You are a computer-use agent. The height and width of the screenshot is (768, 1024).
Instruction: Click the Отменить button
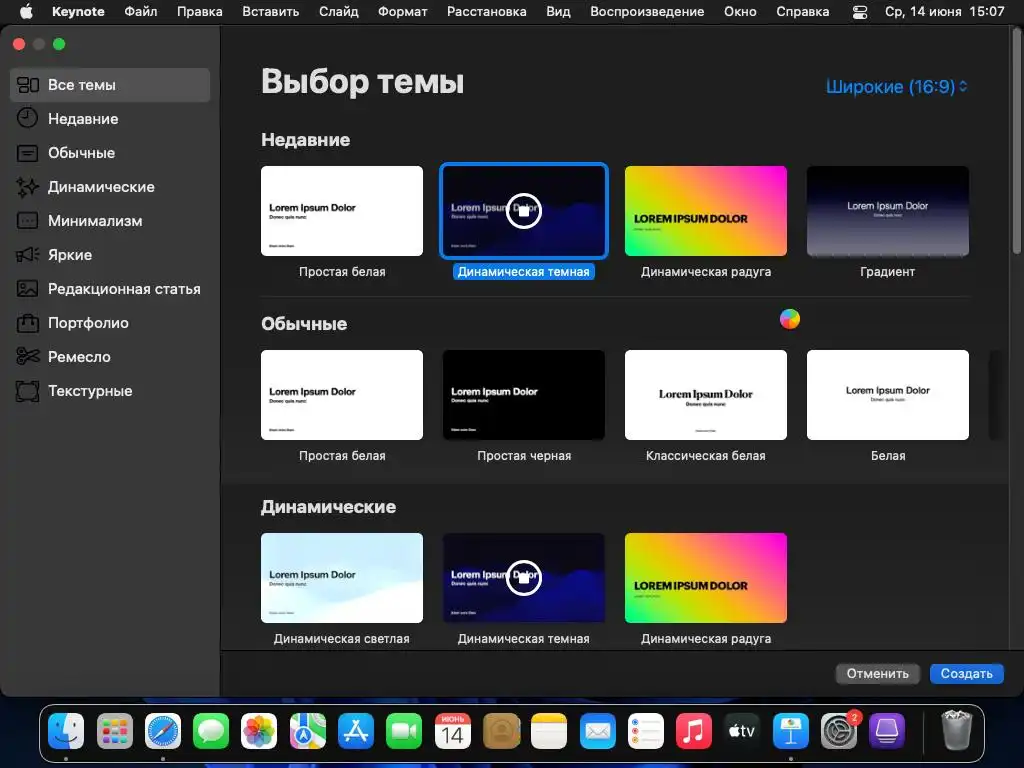878,673
